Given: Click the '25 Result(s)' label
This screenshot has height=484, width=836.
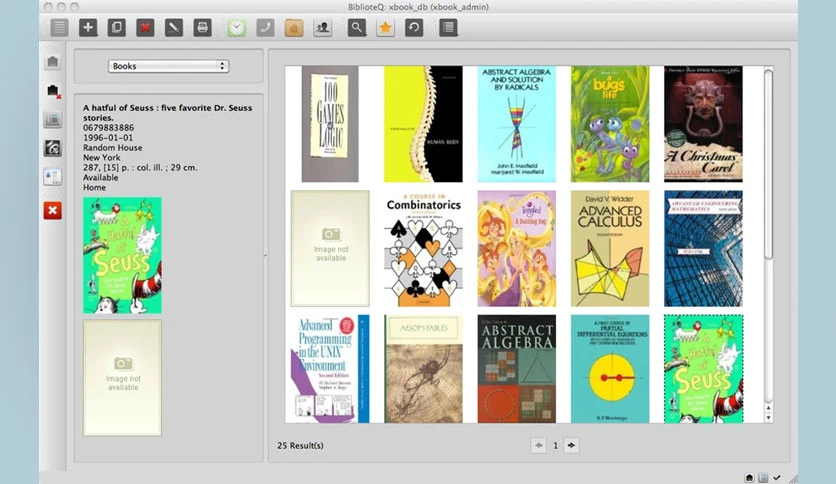Looking at the screenshot, I should tap(300, 446).
